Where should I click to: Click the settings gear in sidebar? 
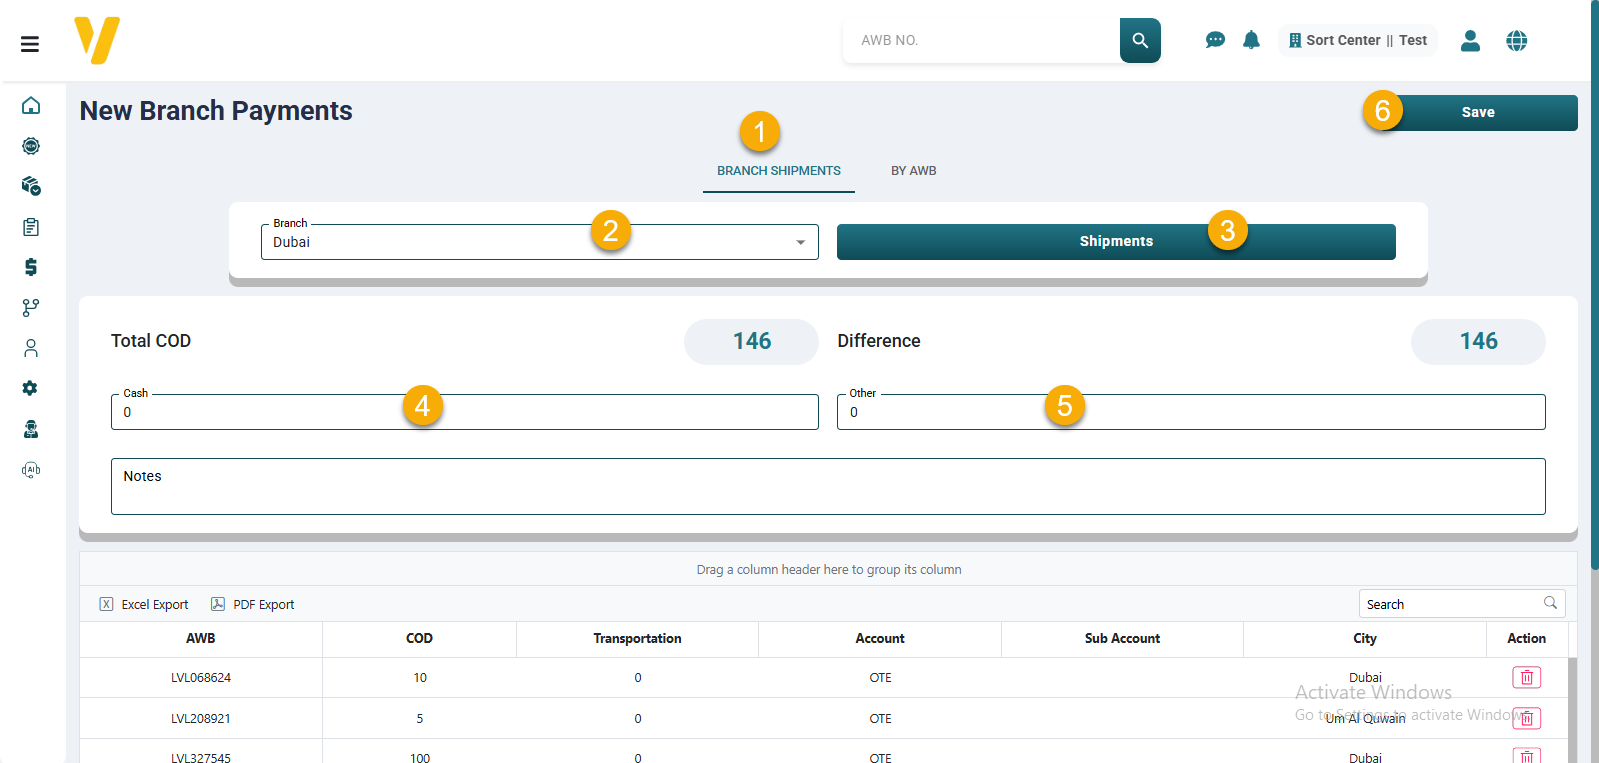click(31, 388)
